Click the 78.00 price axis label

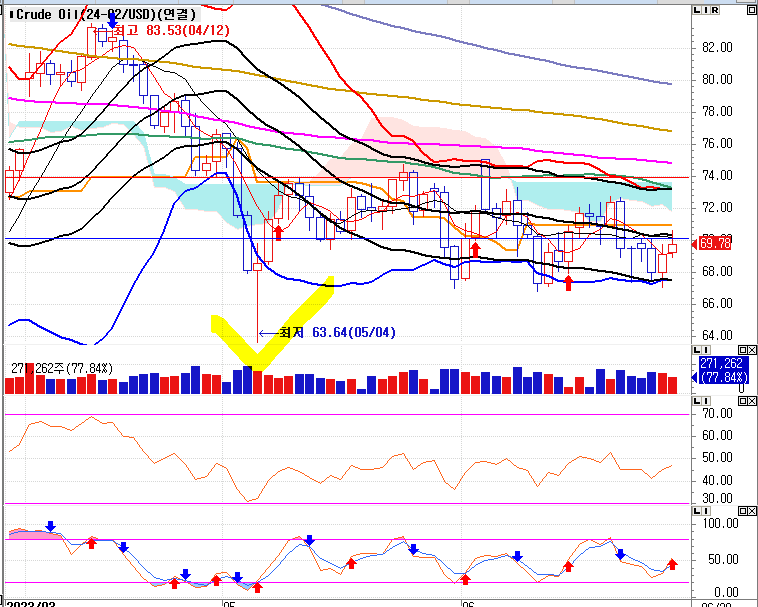pos(717,111)
